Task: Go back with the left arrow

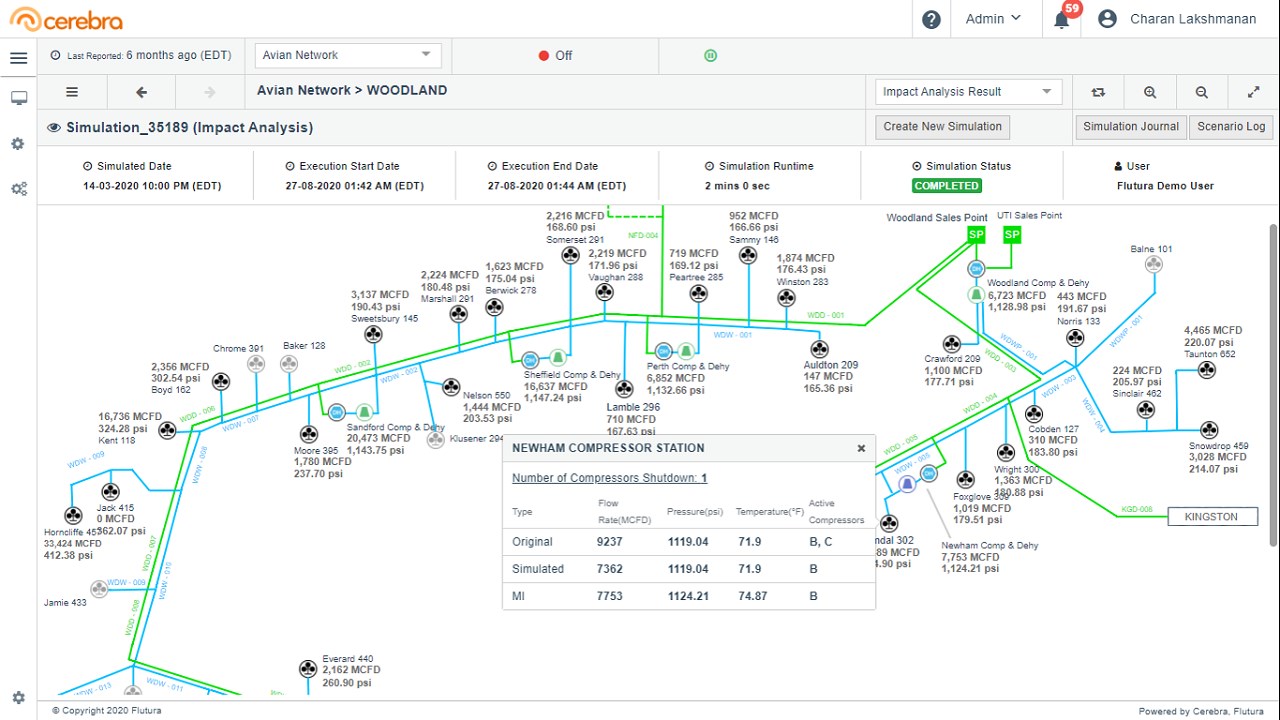Action: [141, 92]
